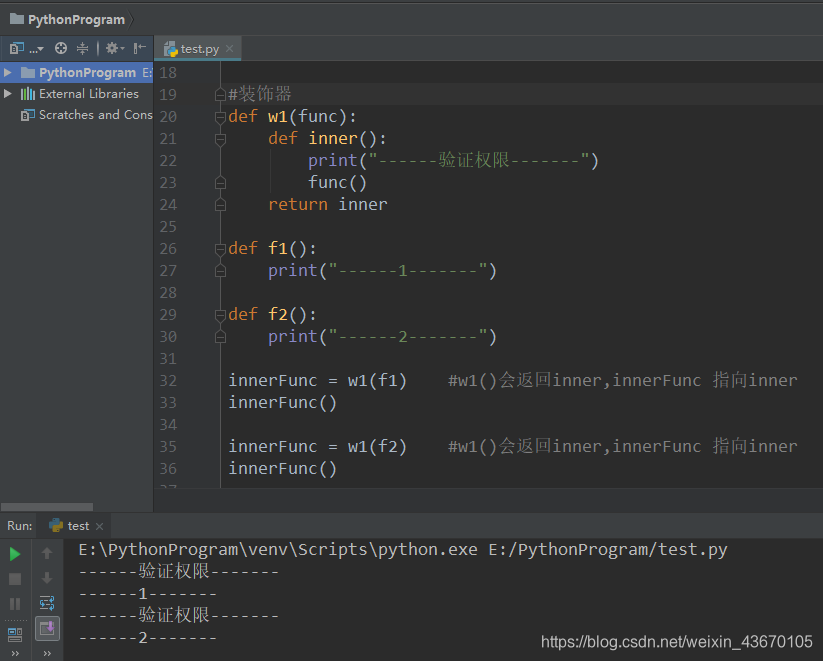823x661 pixels.
Task: Click on 'return inner' in line 24
Action: [328, 204]
